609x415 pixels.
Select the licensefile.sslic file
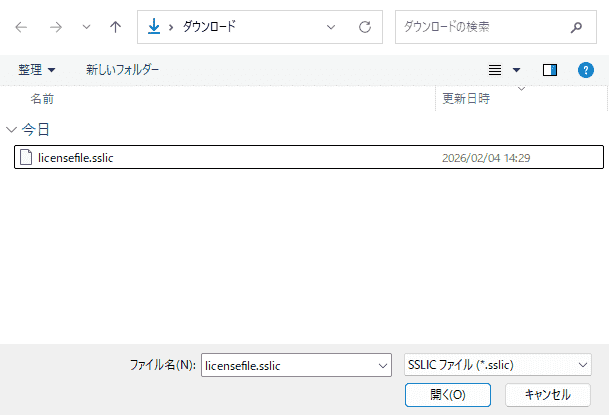75,157
